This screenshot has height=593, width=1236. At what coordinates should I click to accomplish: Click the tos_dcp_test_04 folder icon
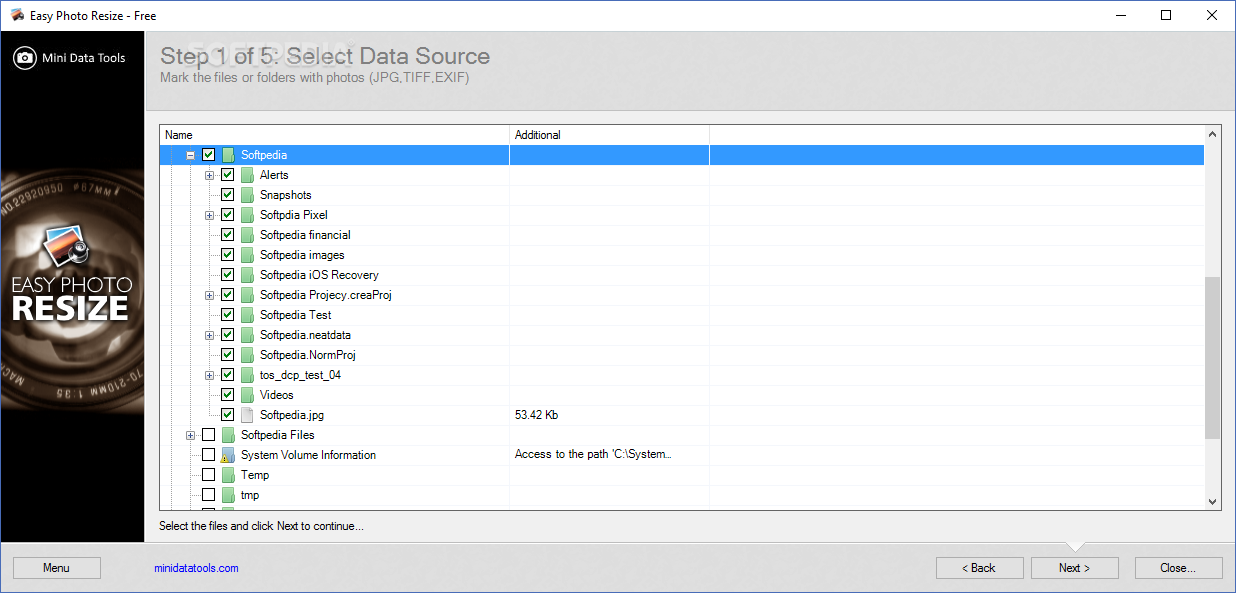247,375
